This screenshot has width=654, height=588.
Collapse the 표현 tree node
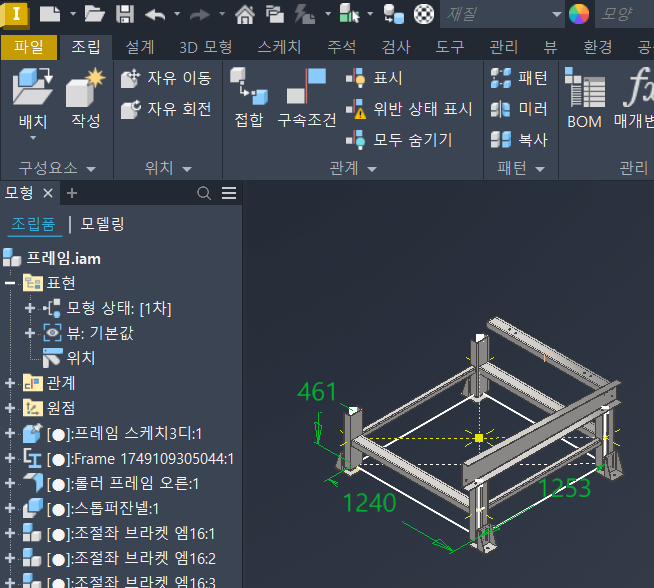[10, 283]
